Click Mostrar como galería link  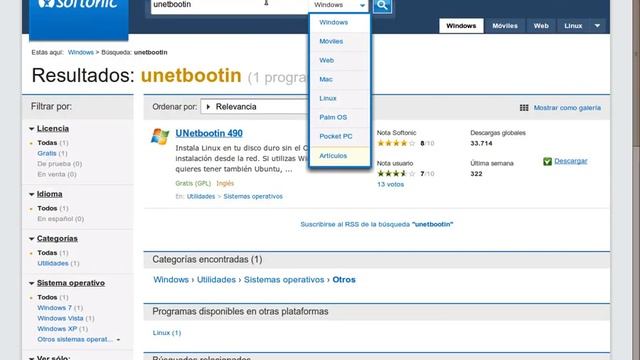tap(567, 108)
